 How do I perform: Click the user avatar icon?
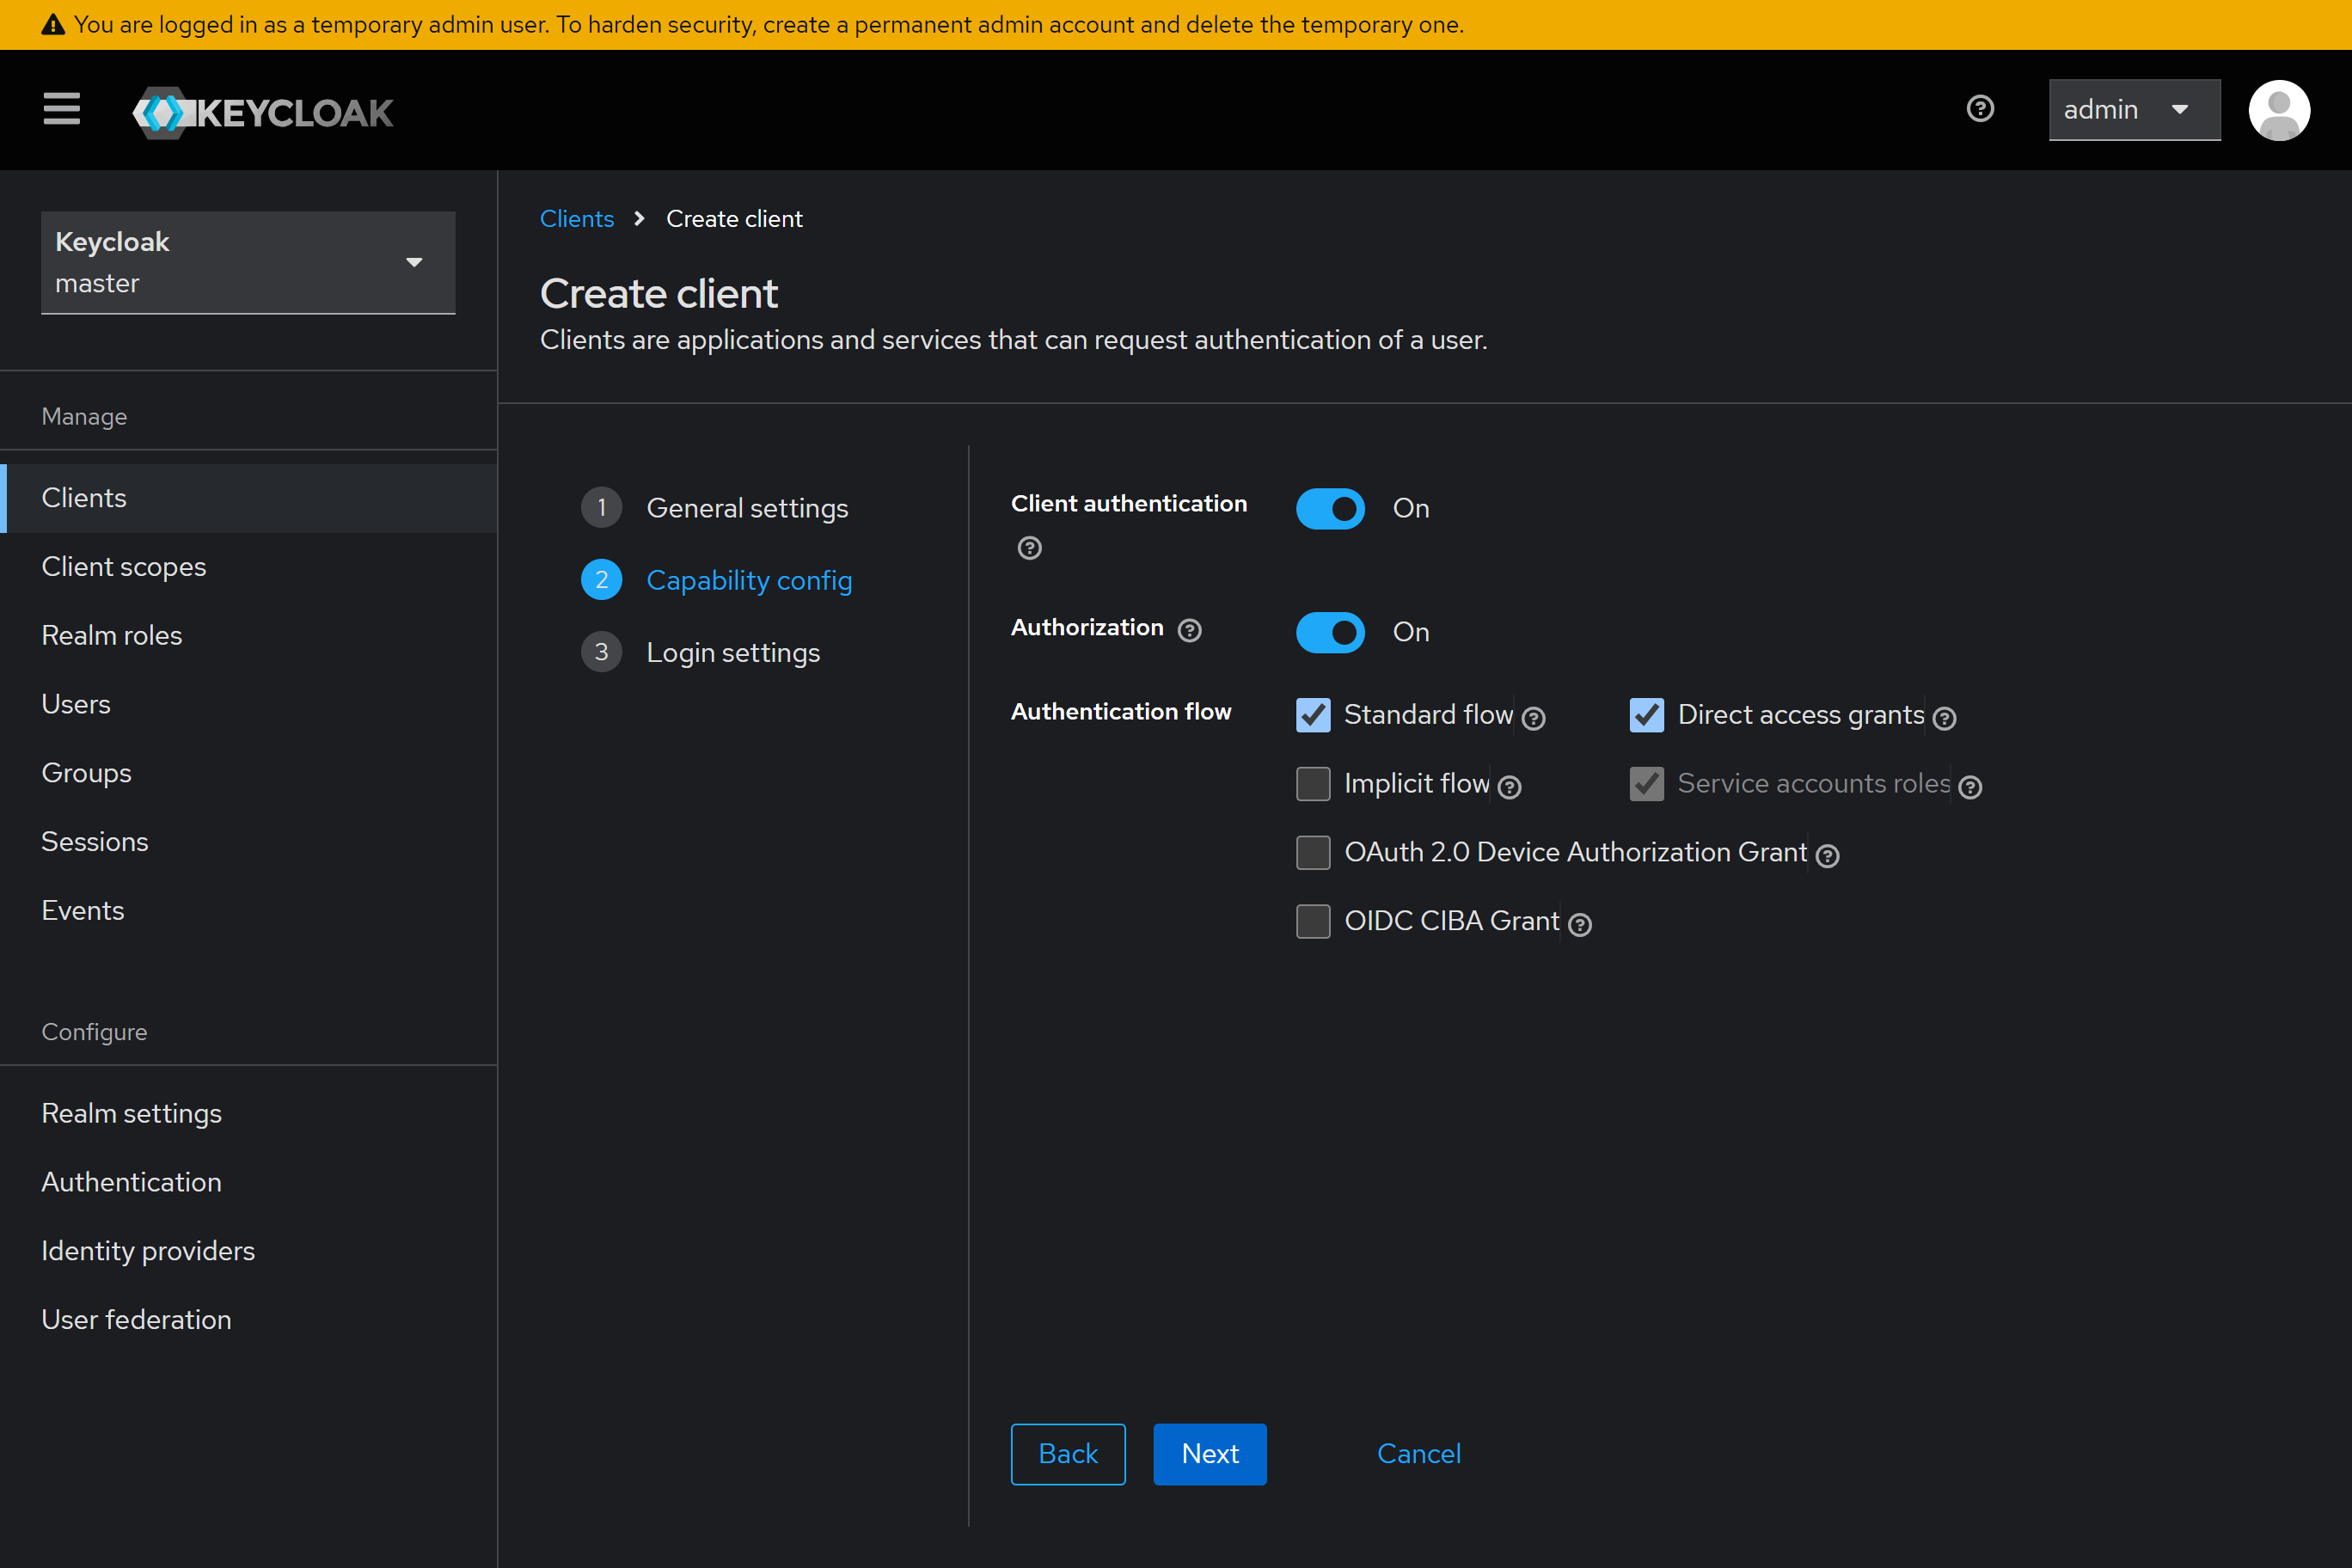pos(2279,110)
